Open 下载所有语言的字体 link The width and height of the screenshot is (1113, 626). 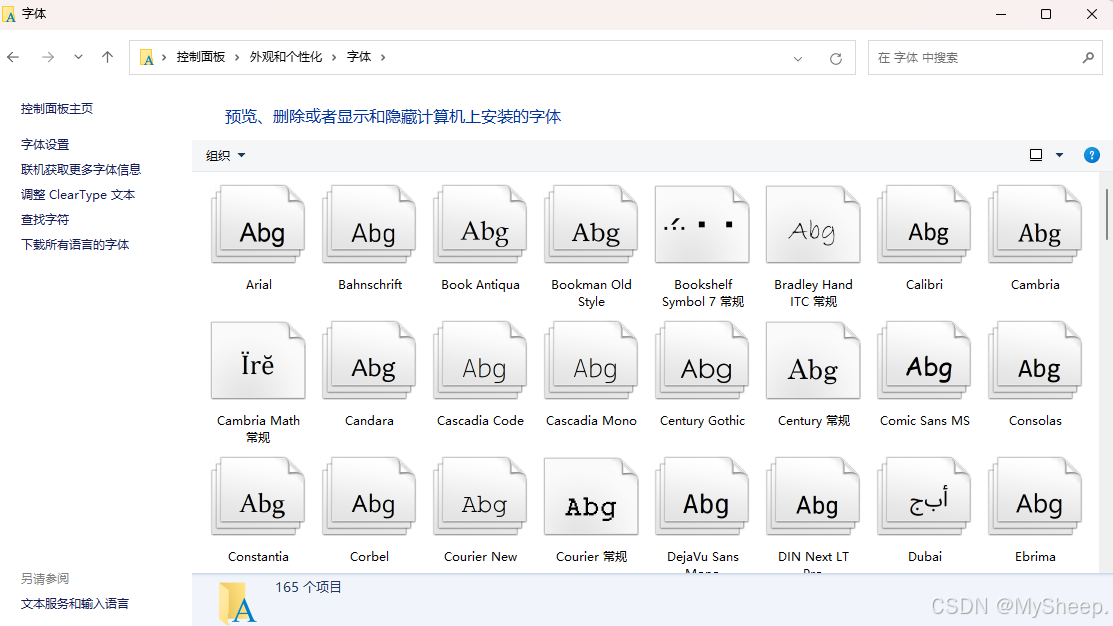75,245
